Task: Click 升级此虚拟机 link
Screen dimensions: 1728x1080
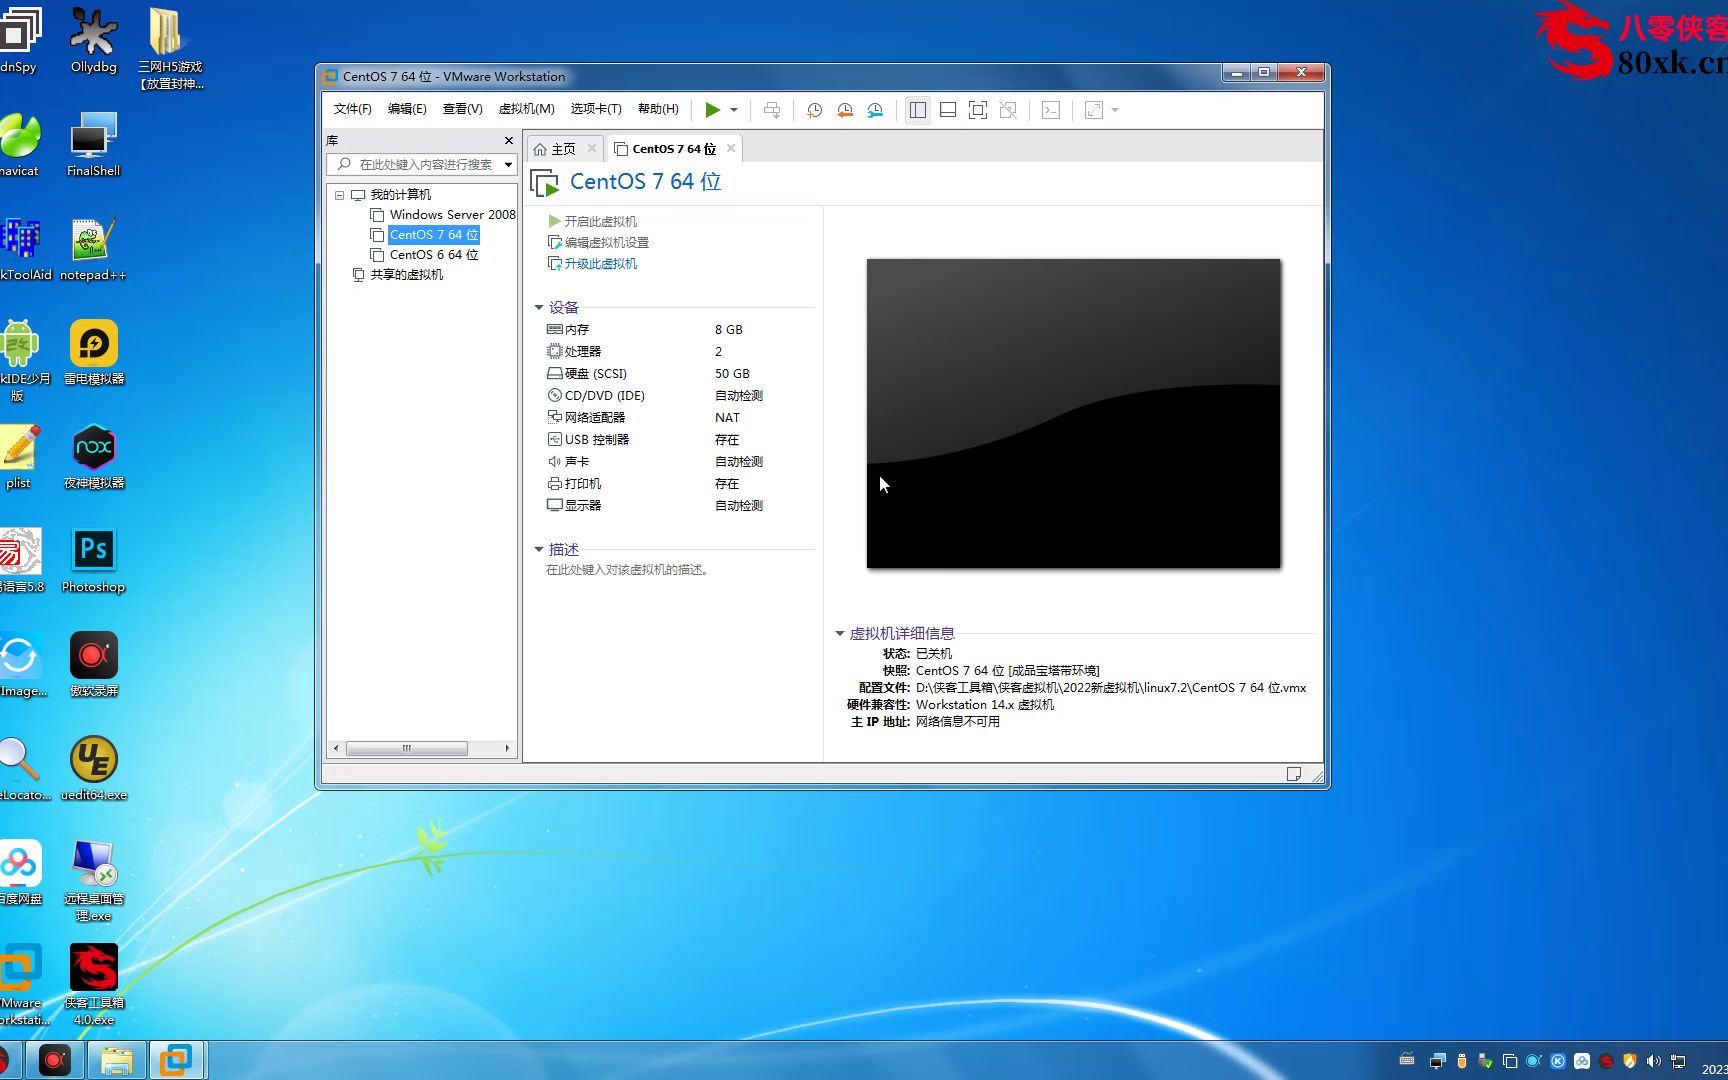Action: [592, 263]
